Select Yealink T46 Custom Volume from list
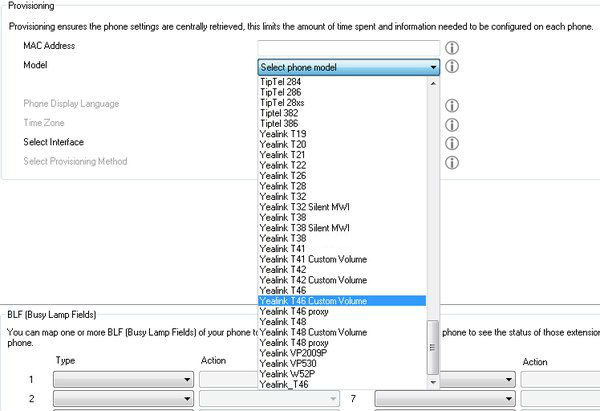 (313, 301)
